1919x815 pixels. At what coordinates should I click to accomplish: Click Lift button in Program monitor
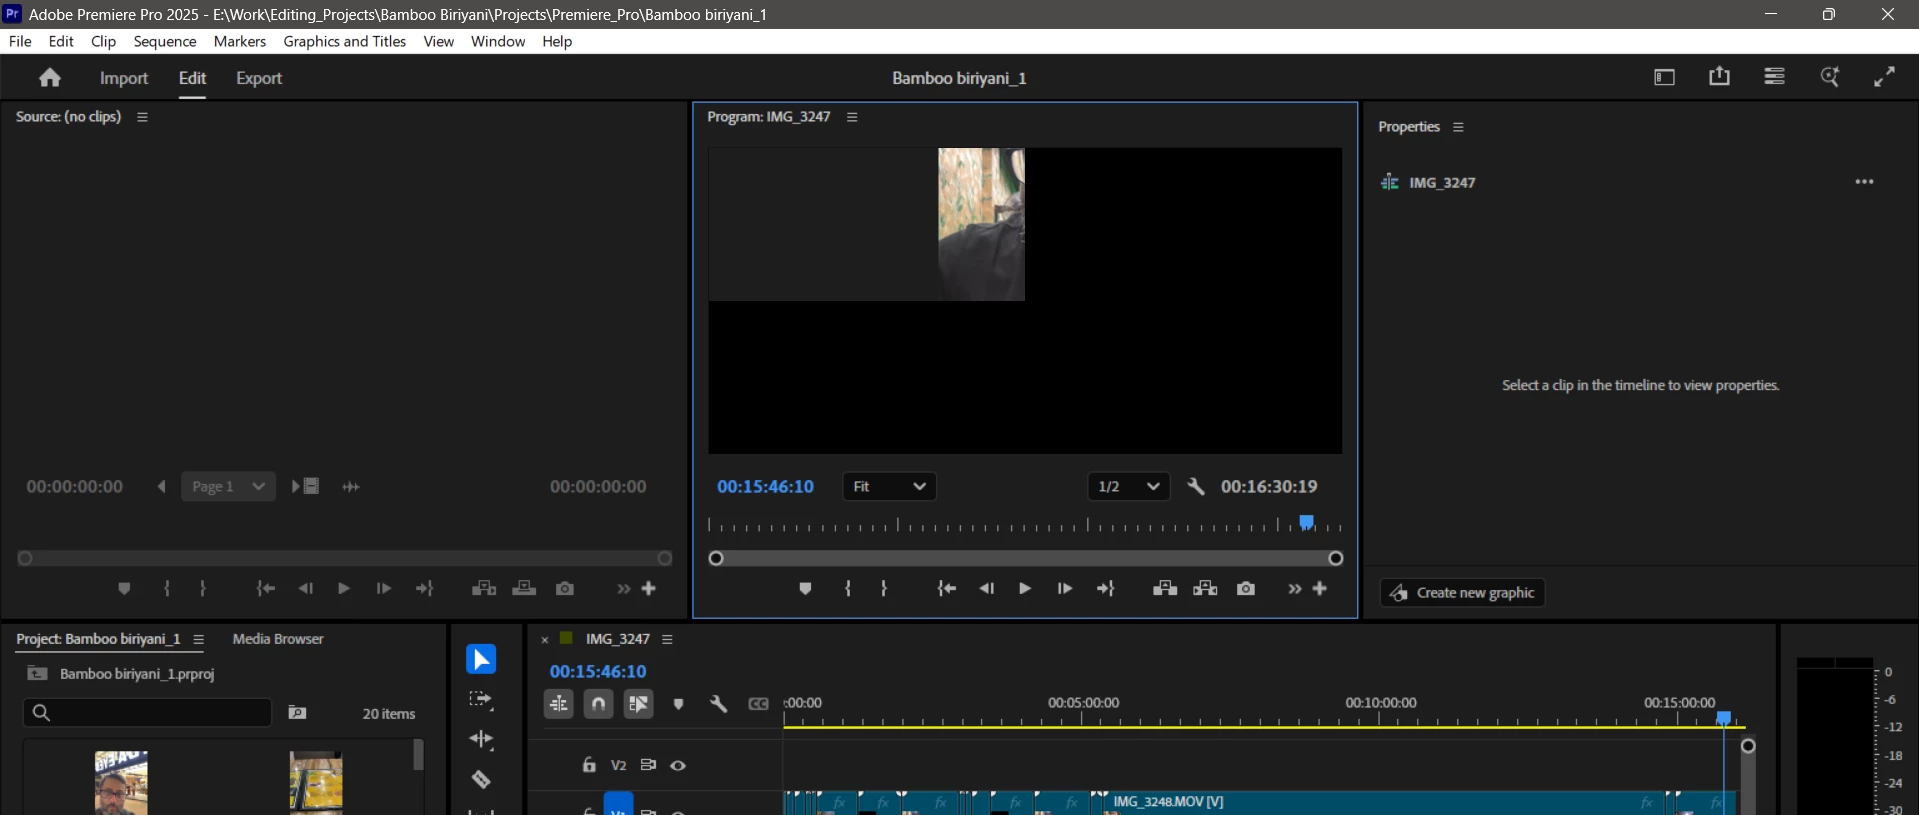click(1165, 589)
